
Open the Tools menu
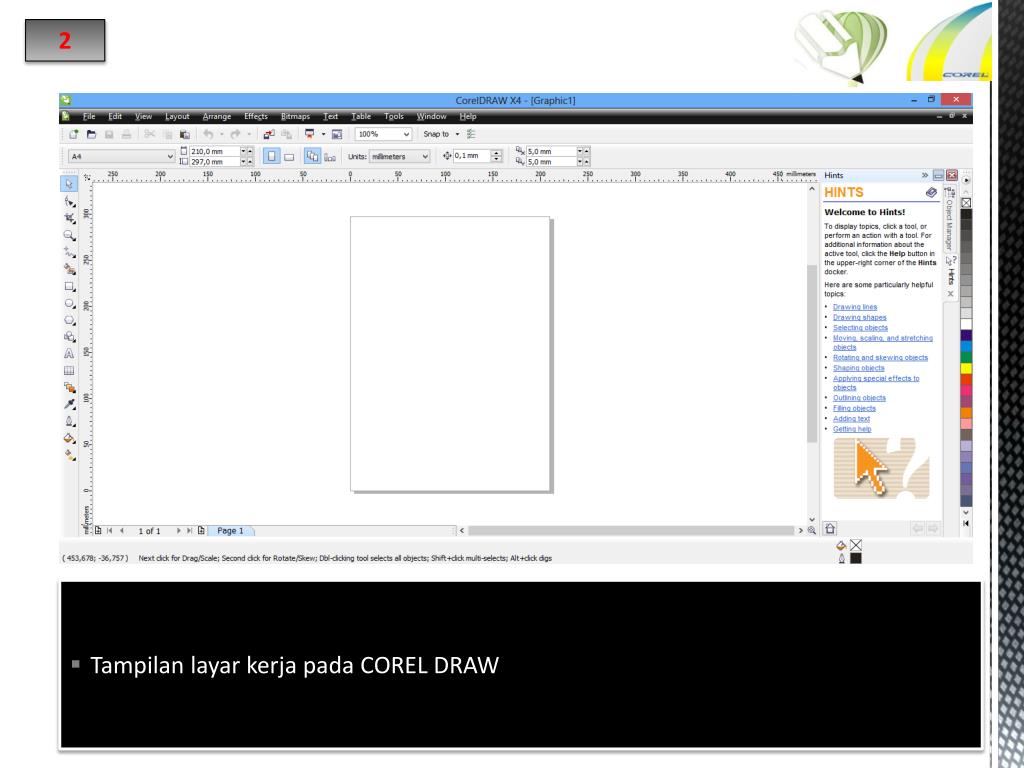394,116
